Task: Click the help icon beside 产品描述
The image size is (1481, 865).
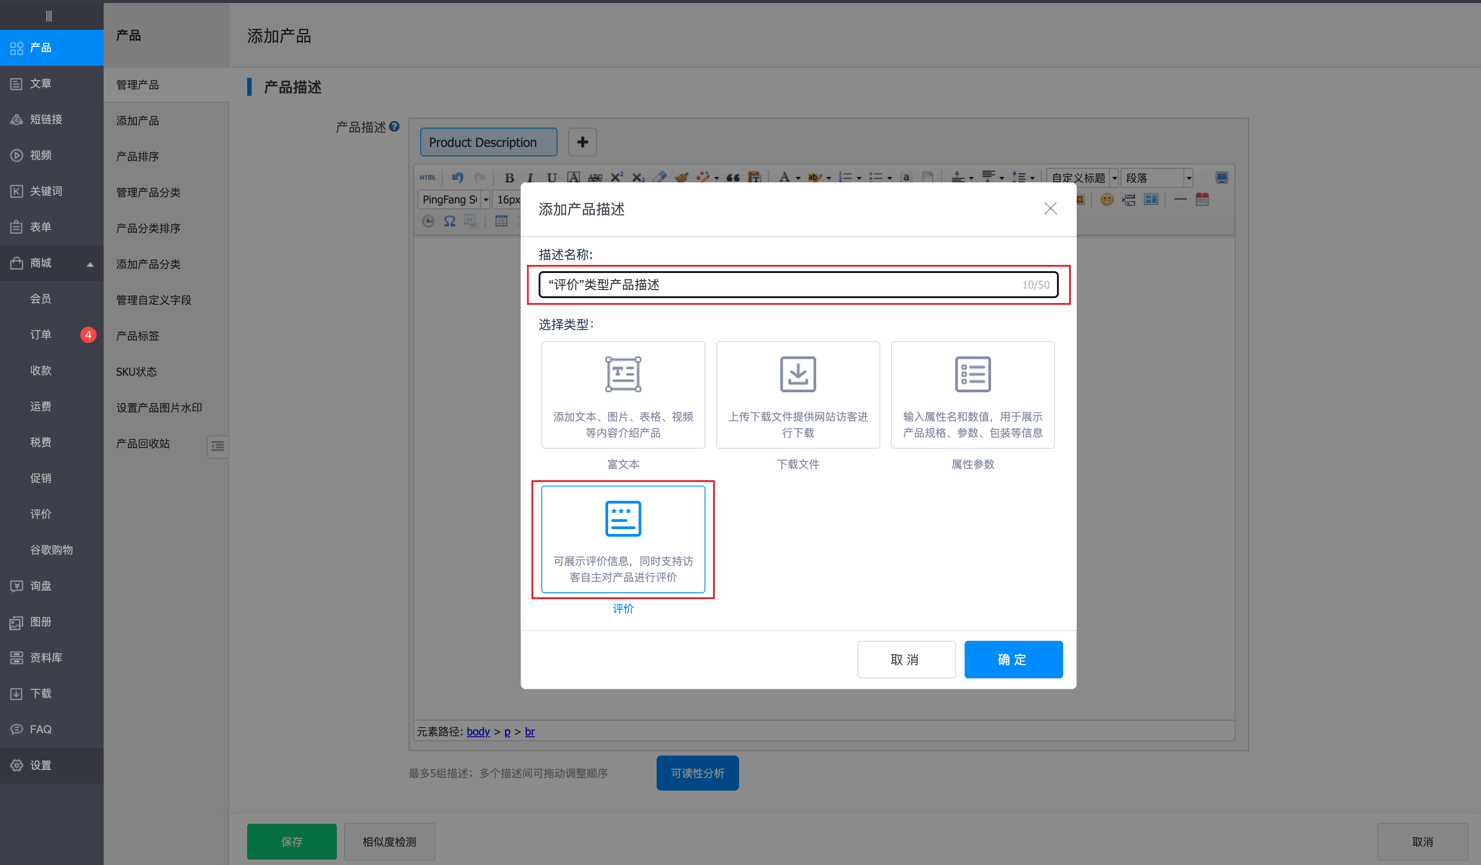Action: (395, 127)
